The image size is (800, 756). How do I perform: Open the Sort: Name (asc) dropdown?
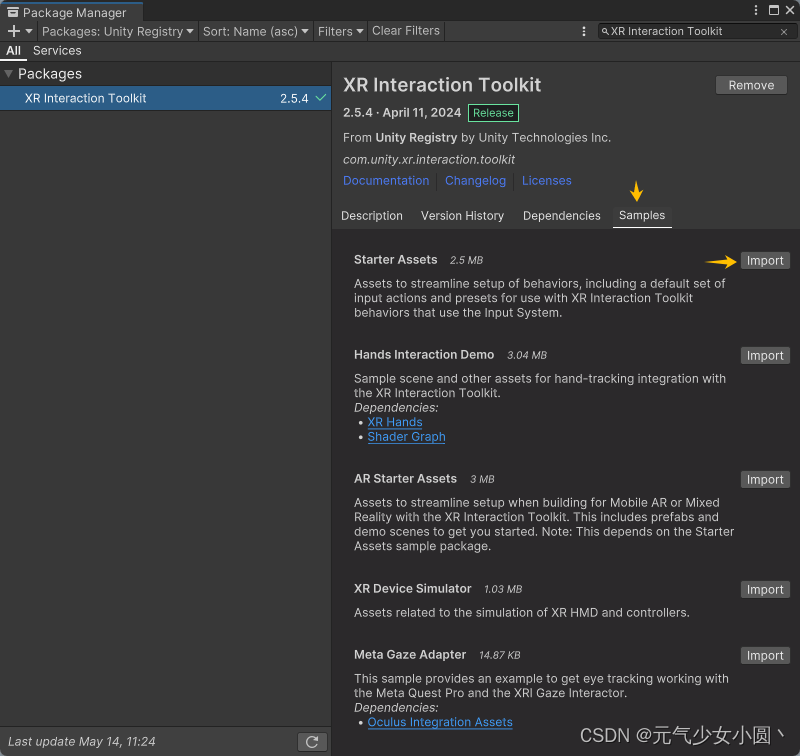256,31
